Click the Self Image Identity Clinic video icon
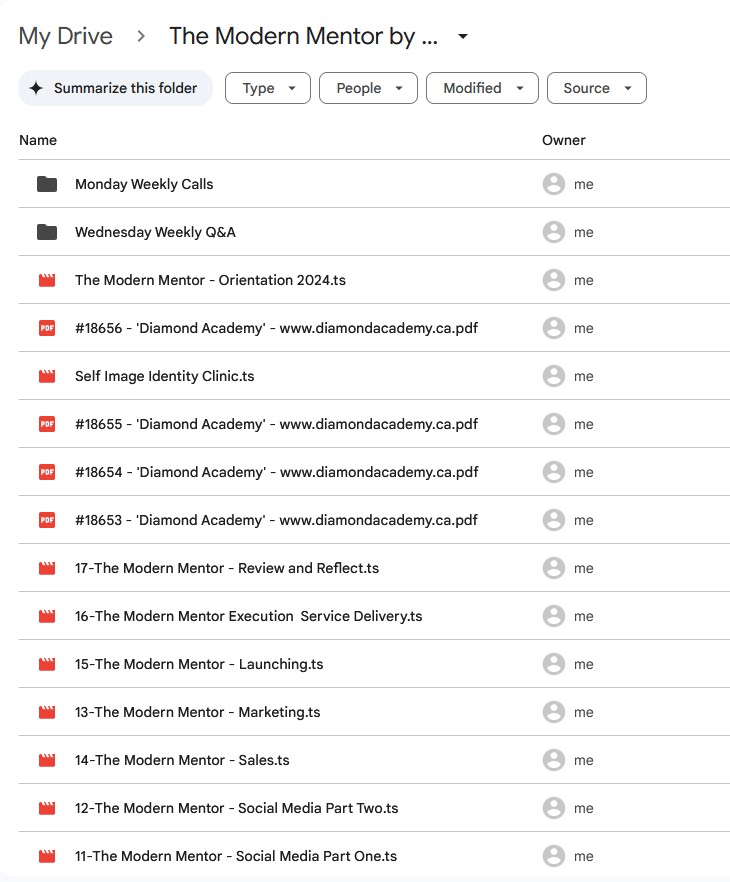The width and height of the screenshot is (730, 882). click(47, 376)
